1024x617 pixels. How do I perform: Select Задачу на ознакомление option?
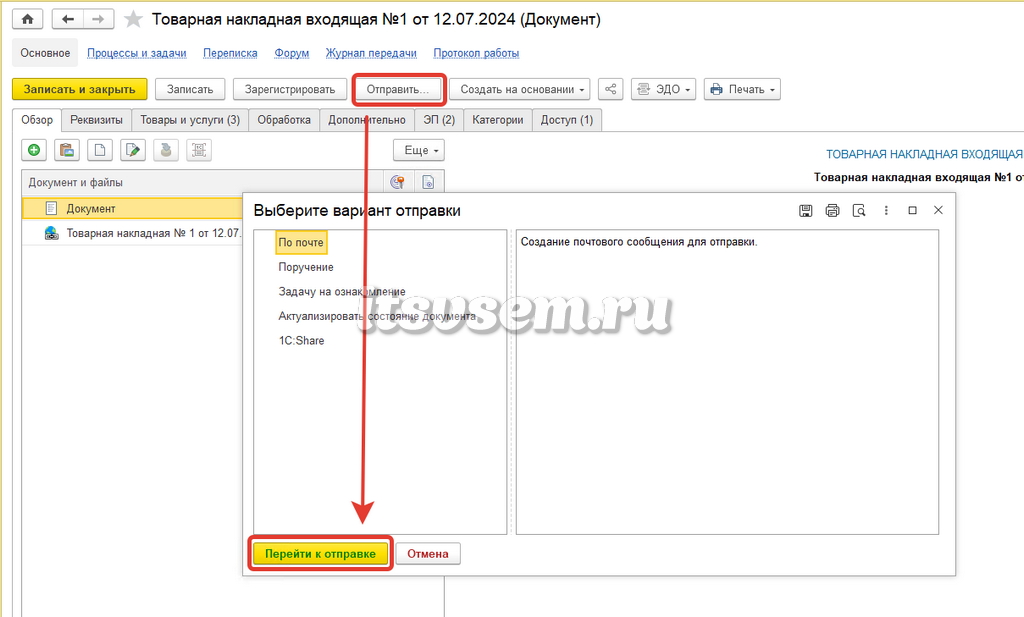click(x=342, y=292)
